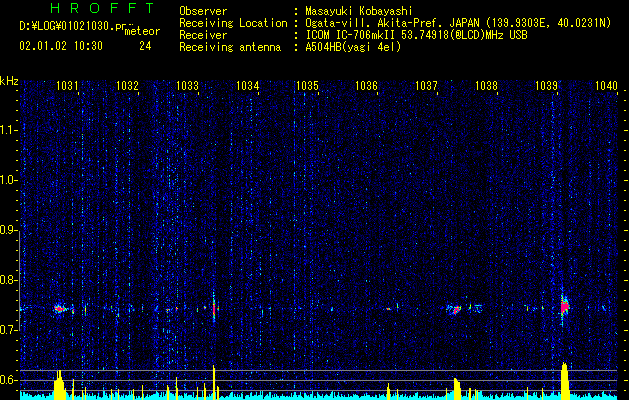
Task: Click the meteor label
Action: pyautogui.click(x=142, y=31)
